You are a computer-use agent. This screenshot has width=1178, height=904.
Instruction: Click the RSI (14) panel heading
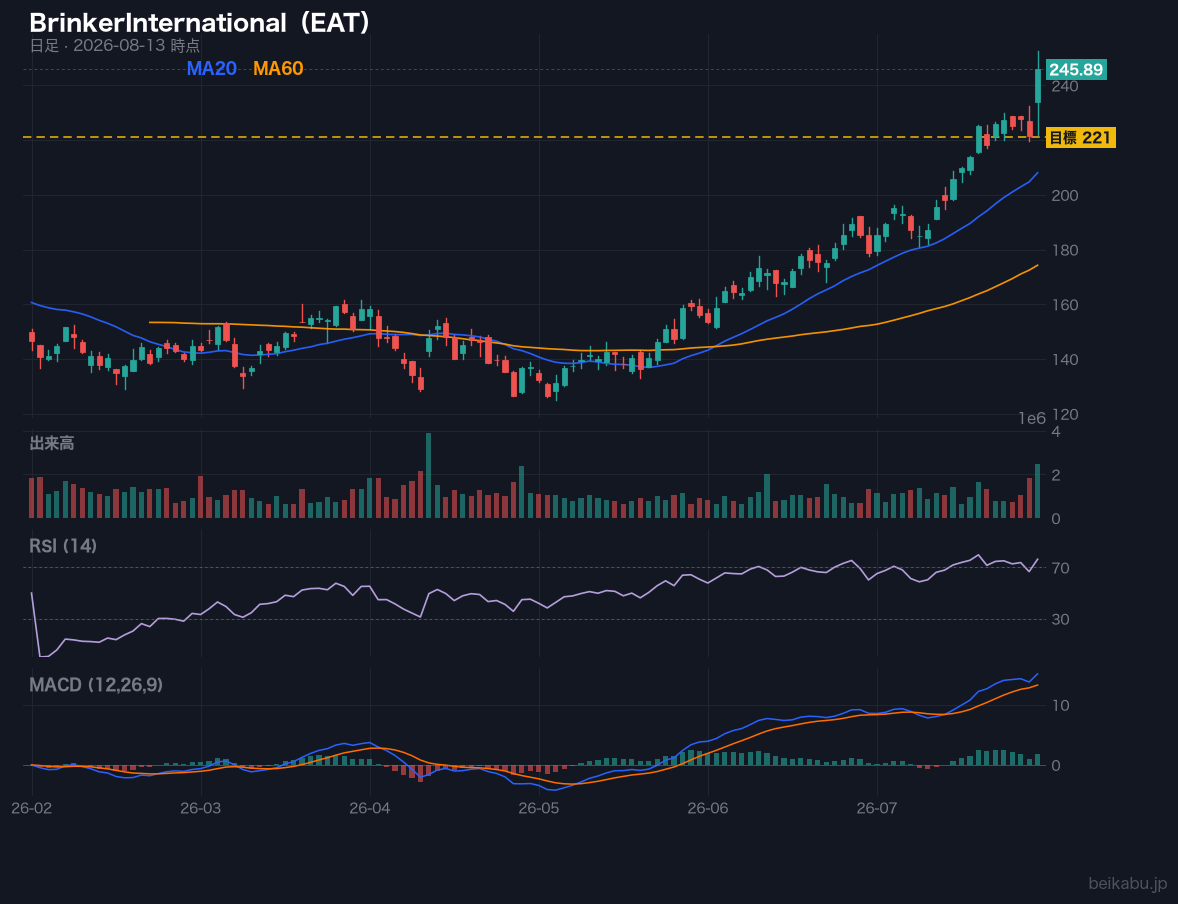click(63, 546)
